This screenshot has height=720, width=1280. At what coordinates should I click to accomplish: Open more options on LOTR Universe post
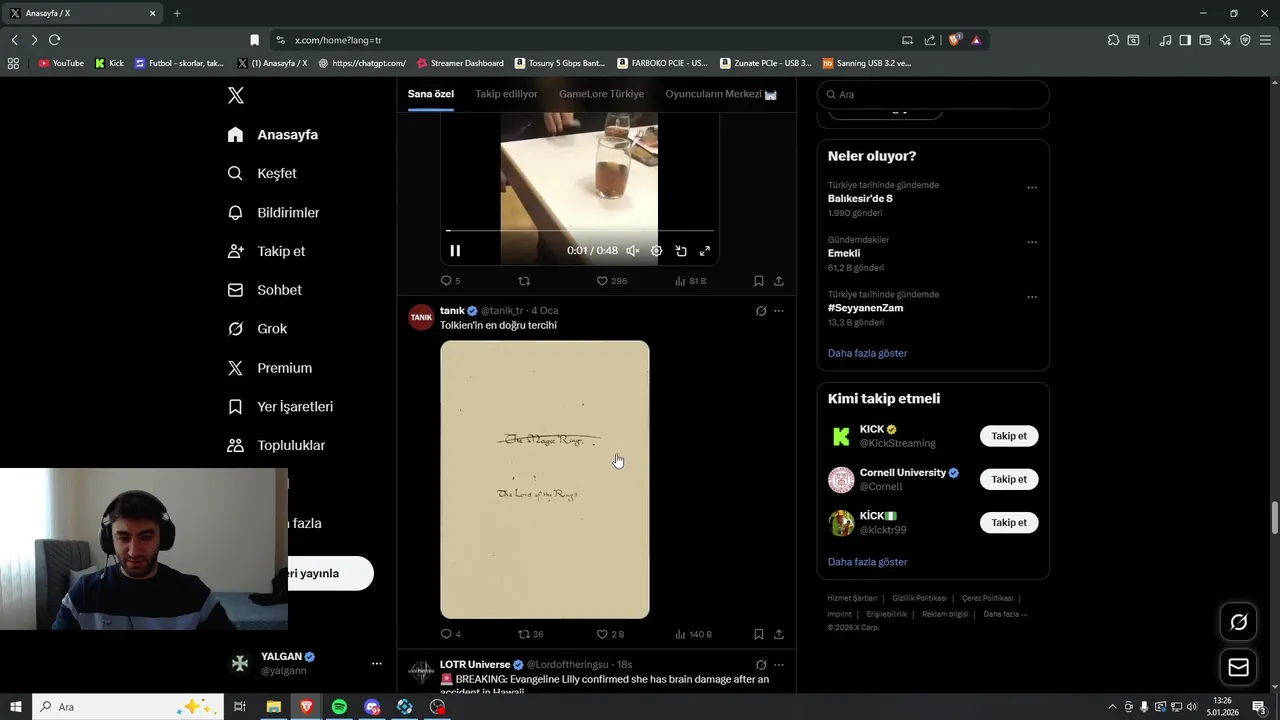point(779,665)
